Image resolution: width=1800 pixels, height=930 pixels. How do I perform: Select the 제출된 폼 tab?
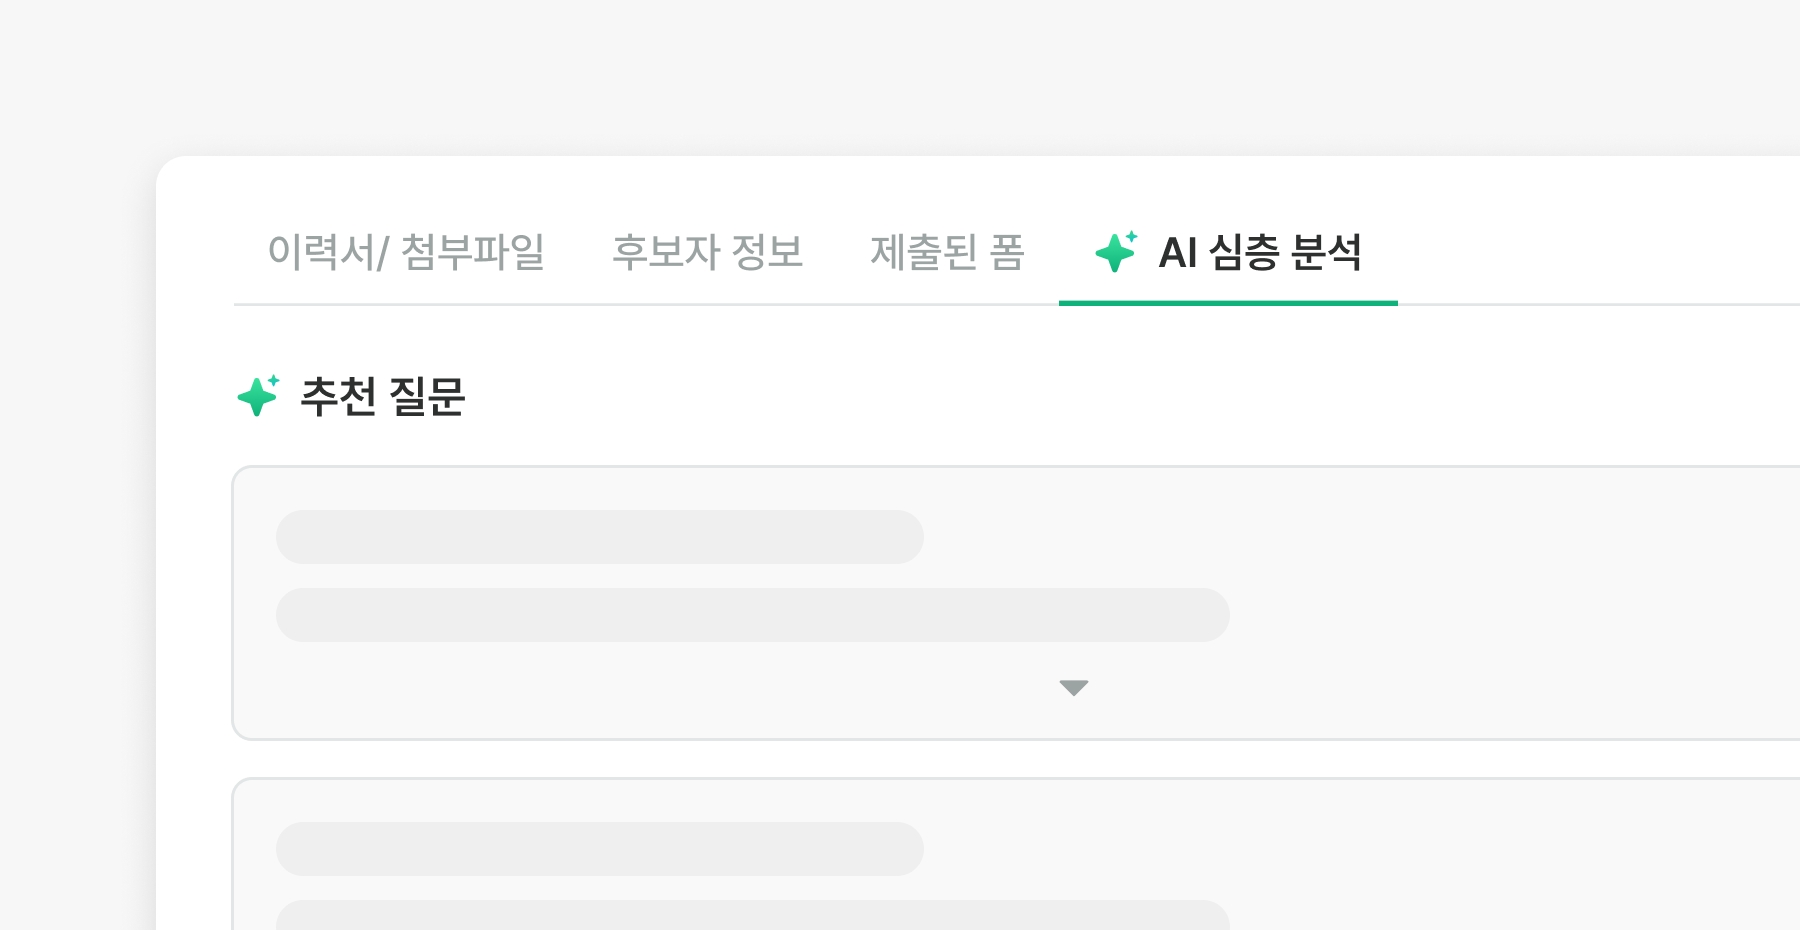pos(947,252)
